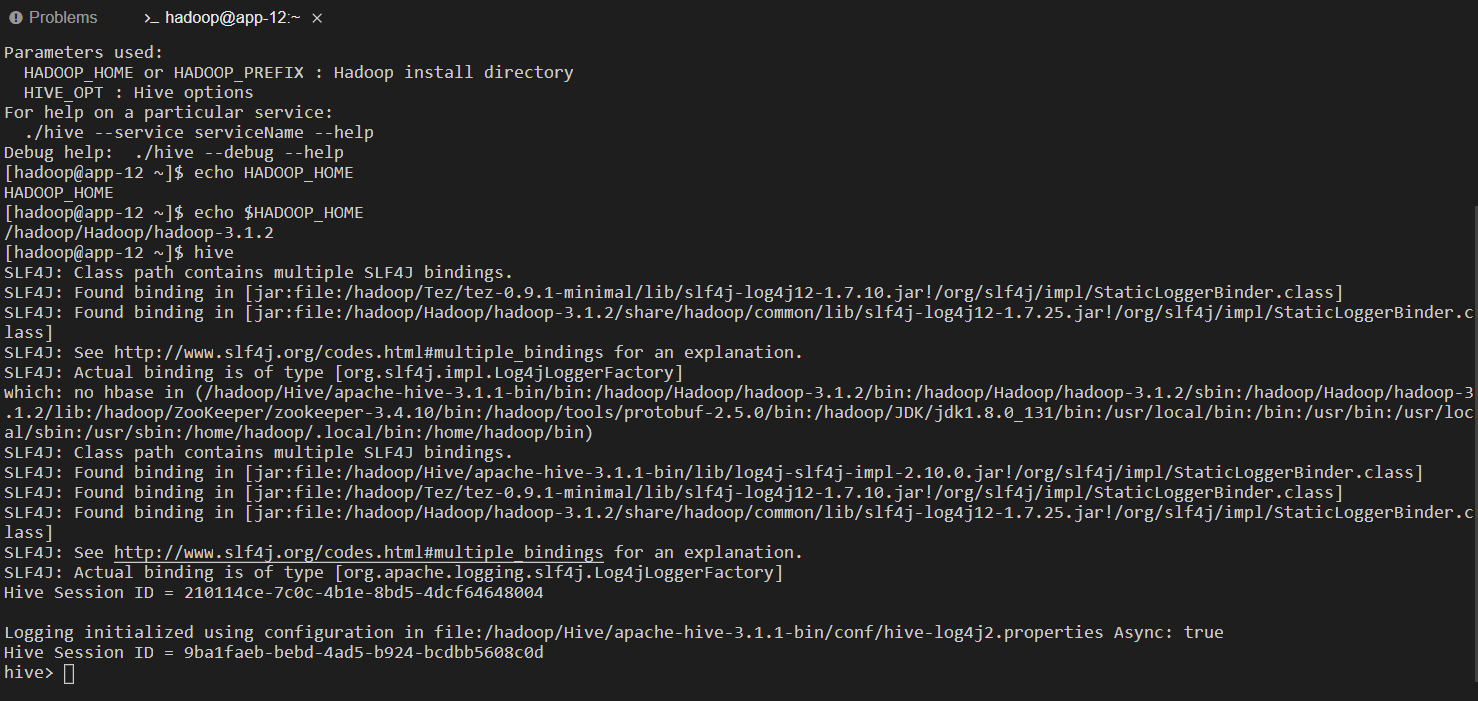The height and width of the screenshot is (701, 1478).
Task: Click the ./hive --service serviceName --help text
Action: click(x=199, y=132)
